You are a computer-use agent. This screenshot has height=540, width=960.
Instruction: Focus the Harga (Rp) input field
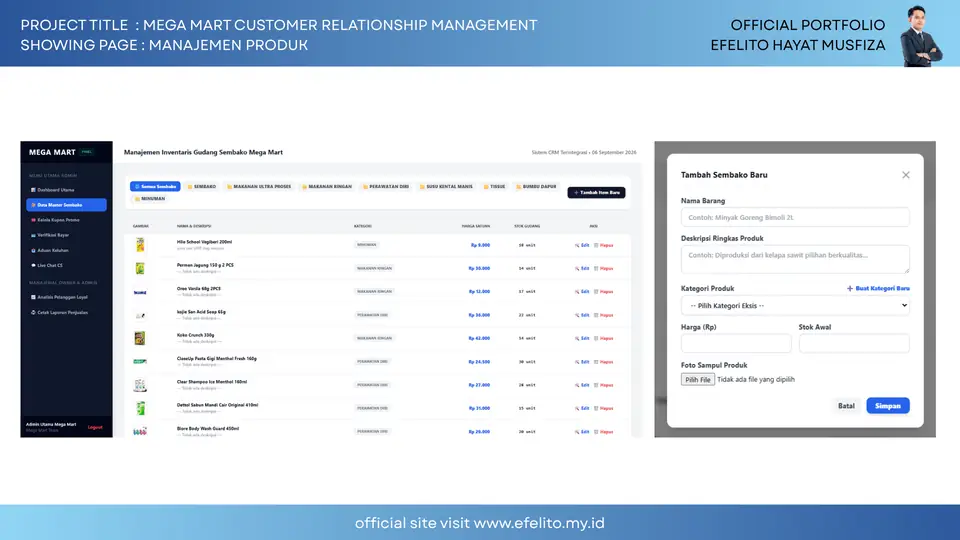click(736, 343)
